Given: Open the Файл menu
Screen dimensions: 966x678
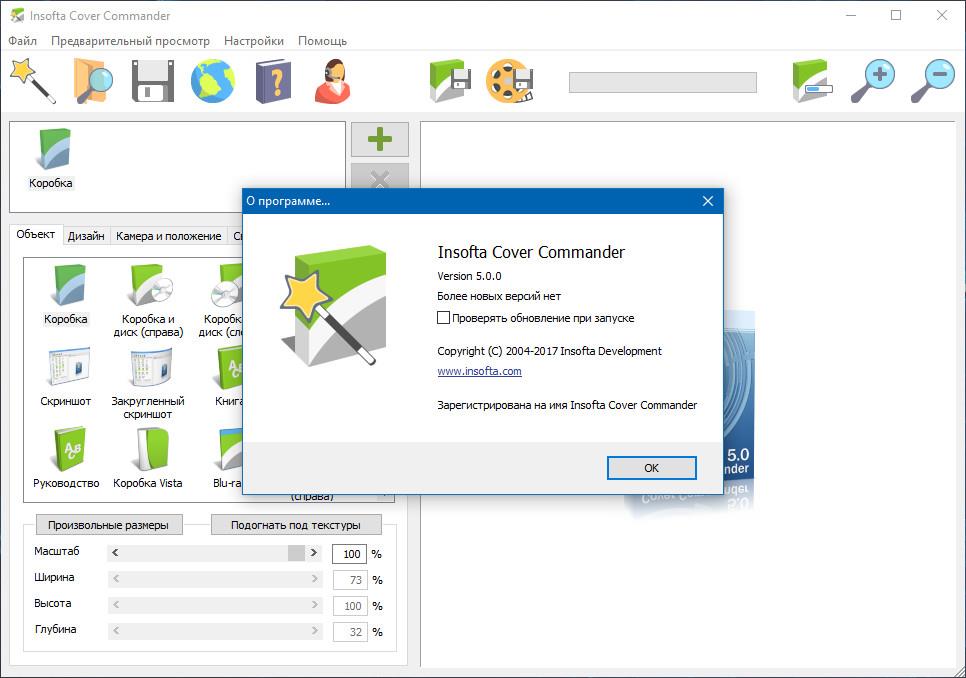Looking at the screenshot, I should [23, 41].
